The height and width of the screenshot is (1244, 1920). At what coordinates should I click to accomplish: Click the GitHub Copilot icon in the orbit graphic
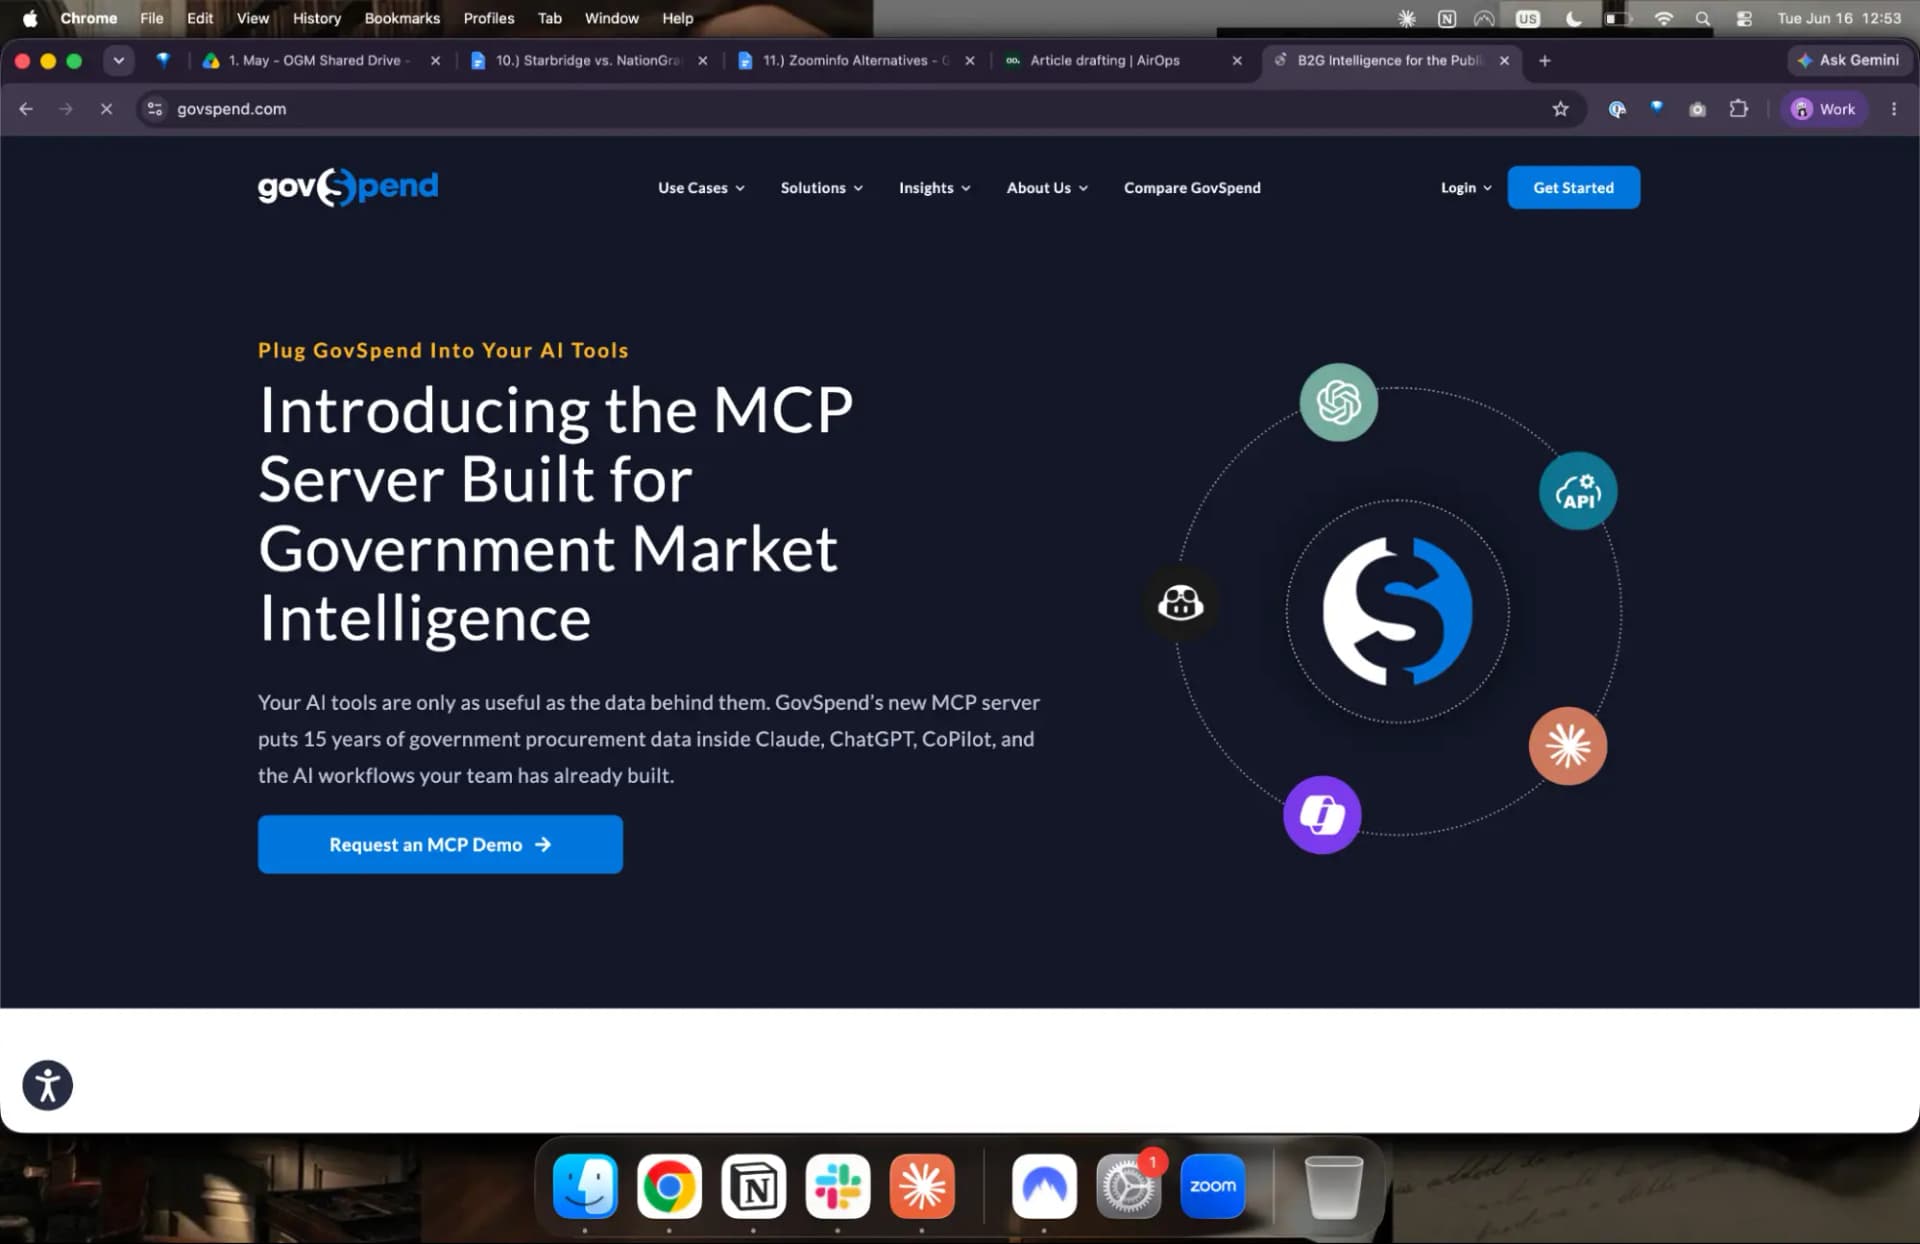click(1180, 602)
